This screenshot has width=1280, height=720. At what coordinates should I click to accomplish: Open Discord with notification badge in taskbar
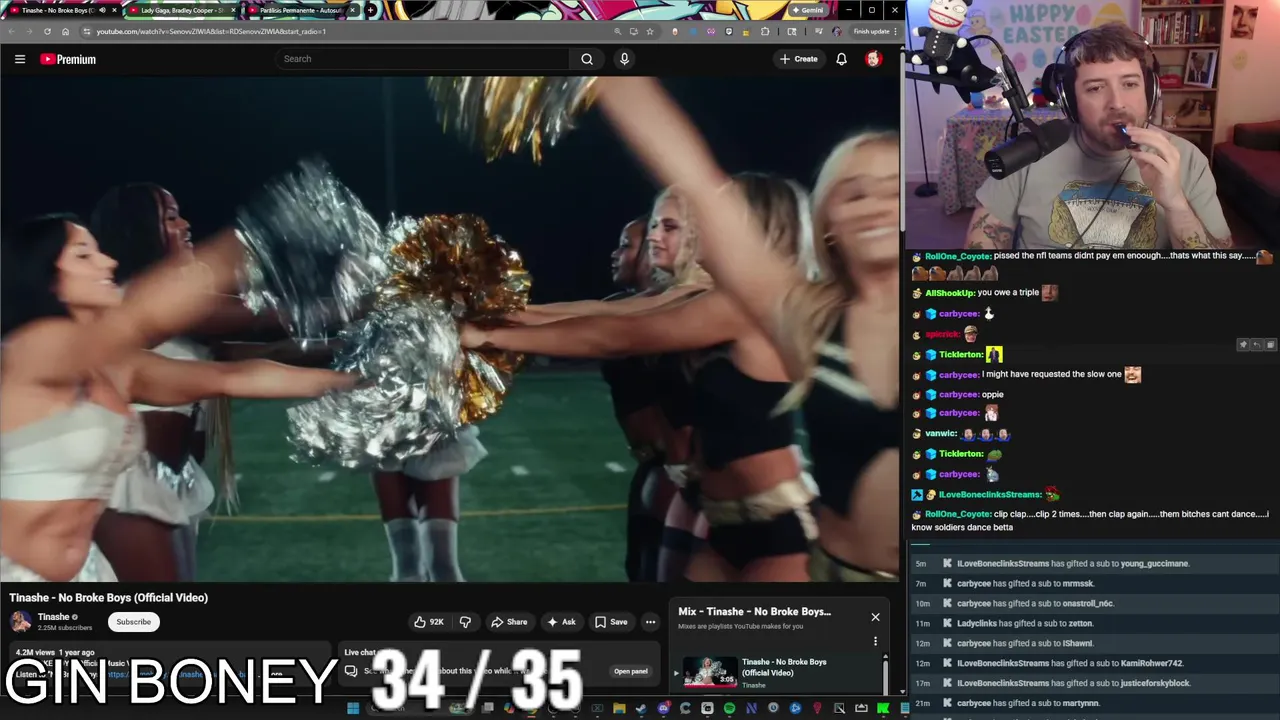point(663,709)
